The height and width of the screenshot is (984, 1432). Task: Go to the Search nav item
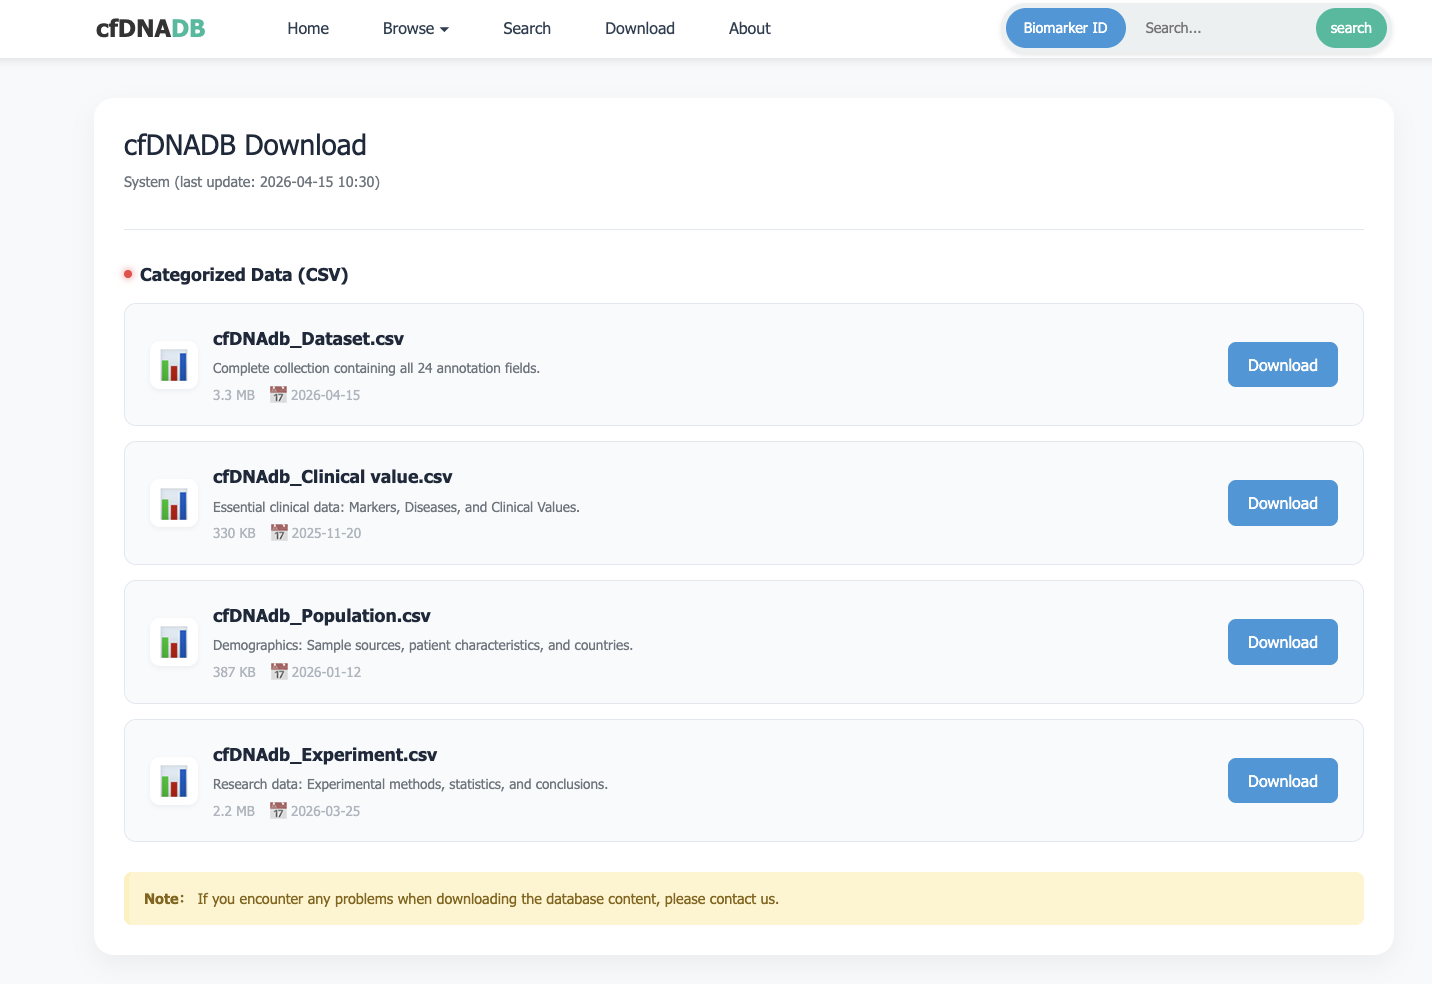tap(527, 29)
